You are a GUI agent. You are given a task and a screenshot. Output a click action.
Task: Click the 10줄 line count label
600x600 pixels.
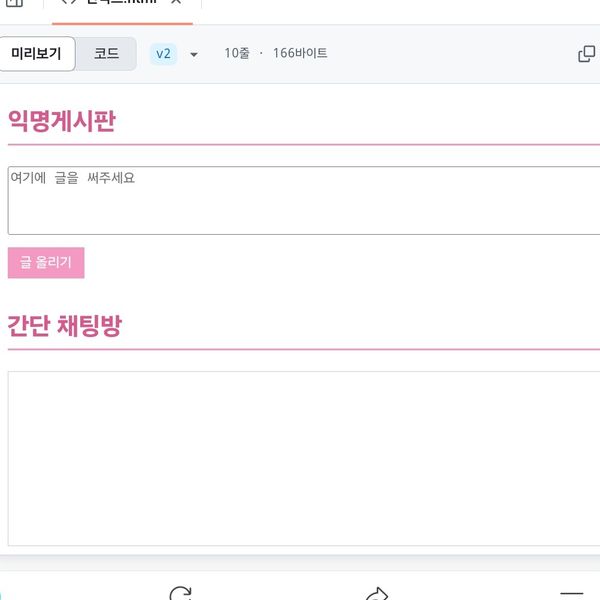pyautogui.click(x=238, y=54)
